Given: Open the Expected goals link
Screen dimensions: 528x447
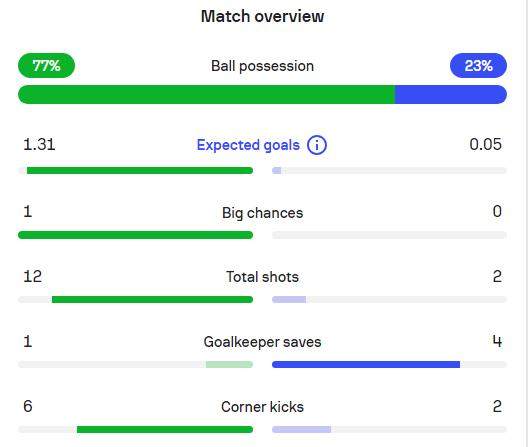Looking at the screenshot, I should point(248,145).
